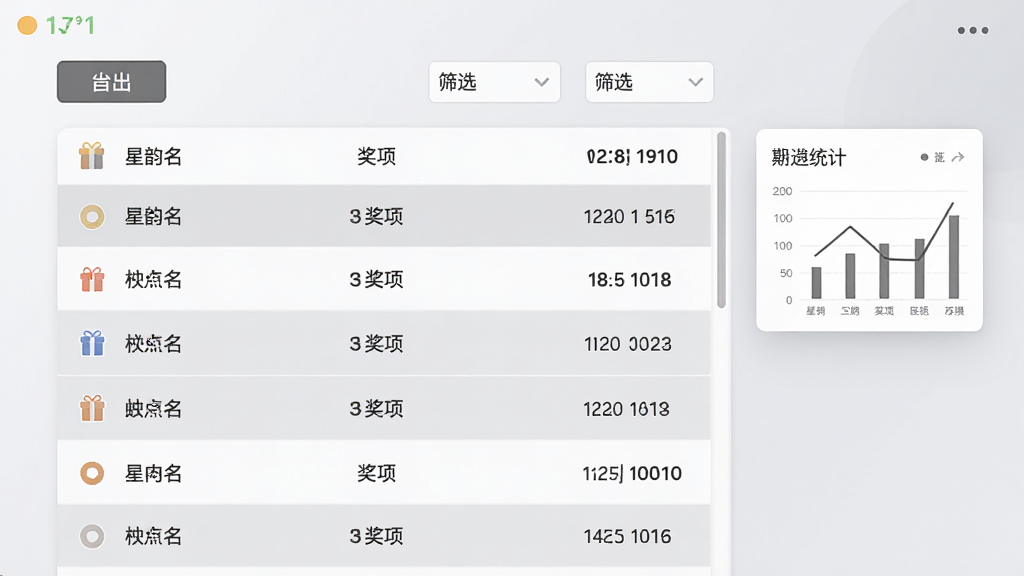
Task: Select the name in the 1425 1016 row
Action: [x=153, y=536]
